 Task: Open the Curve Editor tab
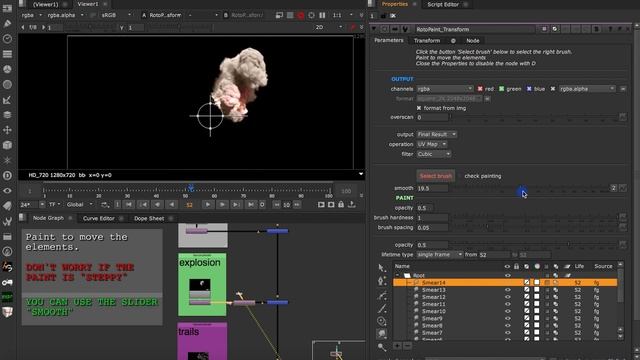98,218
